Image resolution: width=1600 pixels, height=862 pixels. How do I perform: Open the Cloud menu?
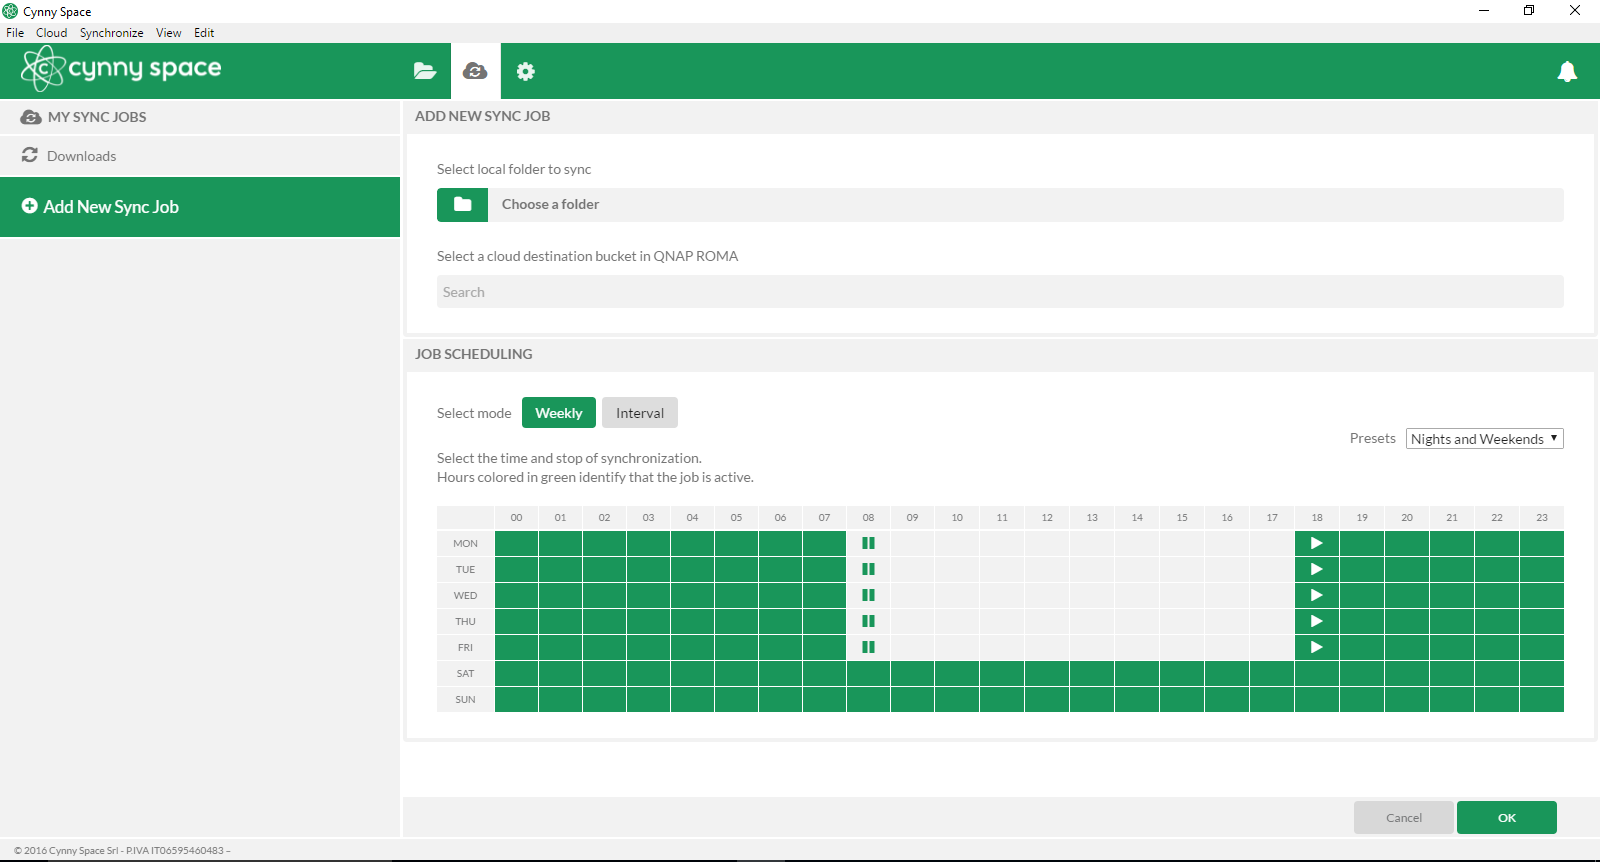52,33
